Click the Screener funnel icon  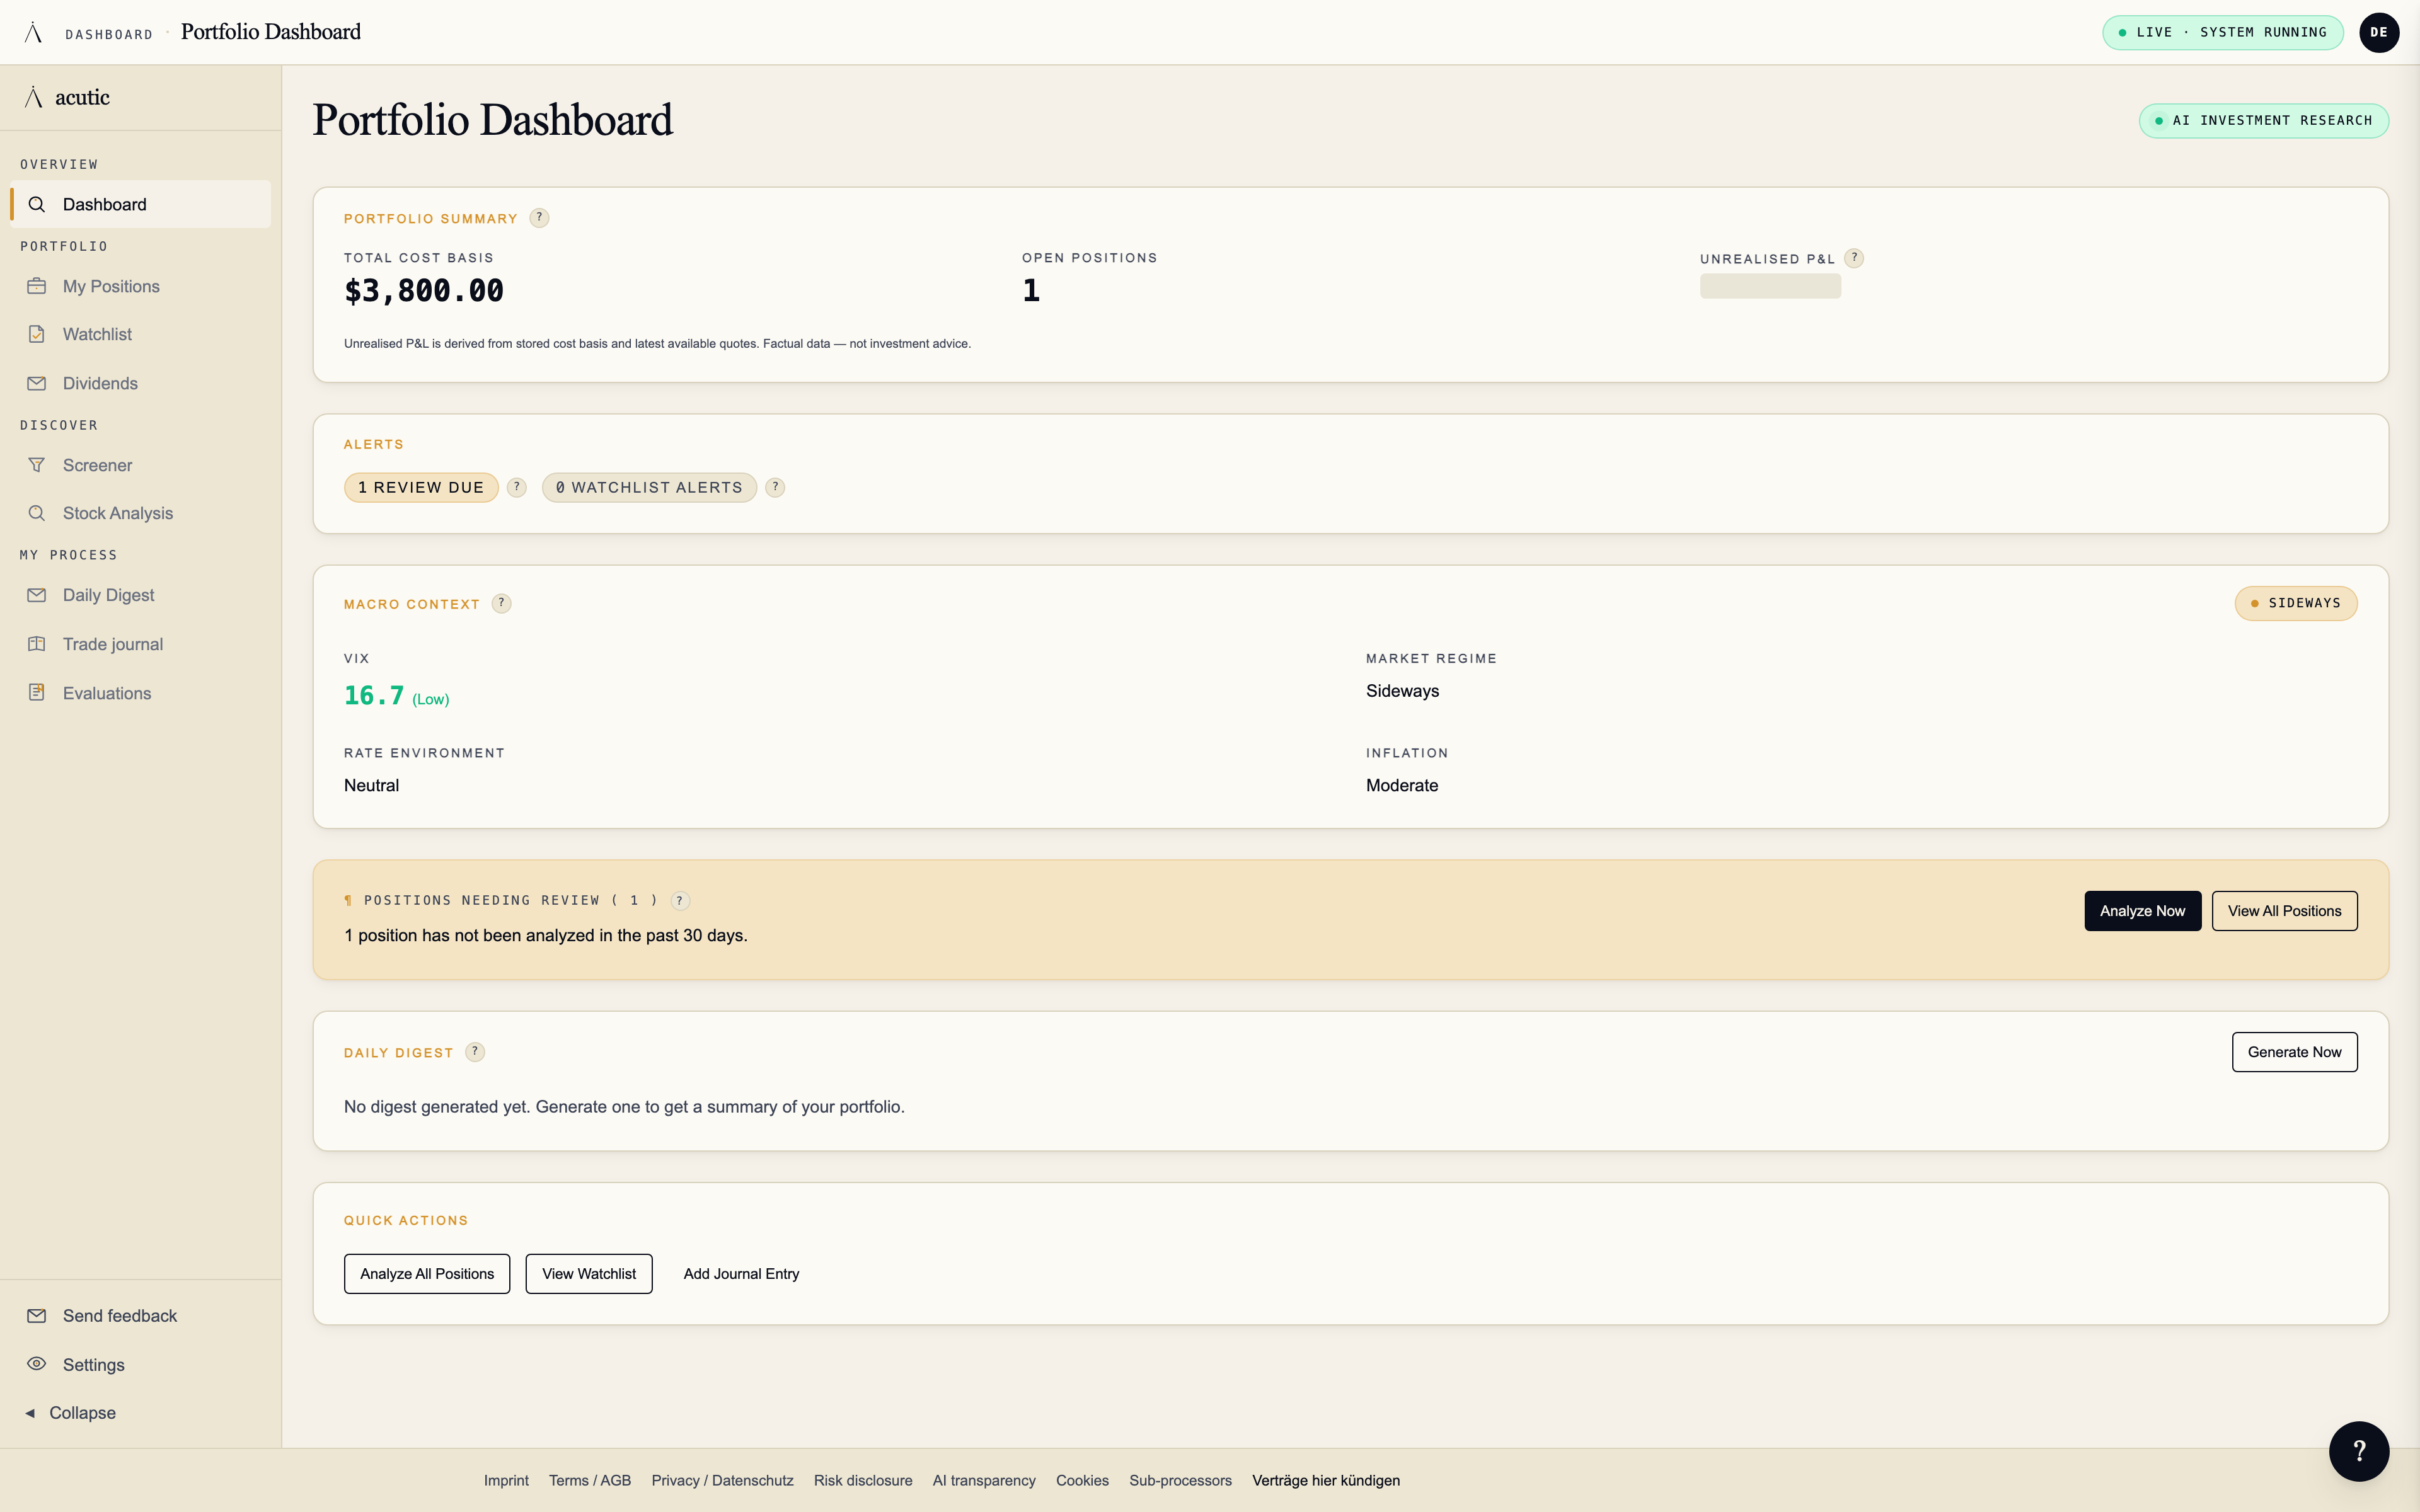point(37,465)
